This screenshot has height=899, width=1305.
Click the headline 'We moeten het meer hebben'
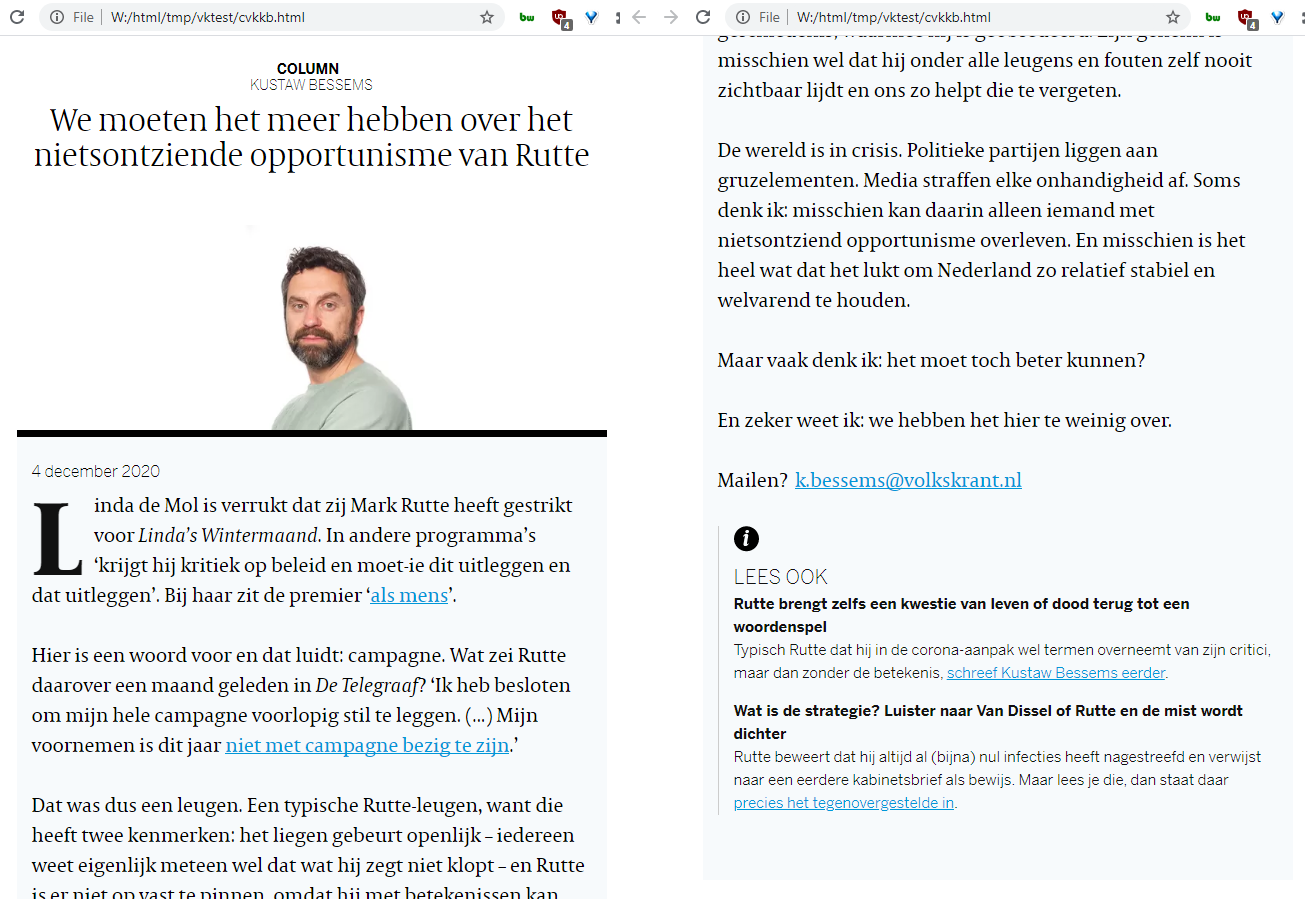tap(311, 138)
